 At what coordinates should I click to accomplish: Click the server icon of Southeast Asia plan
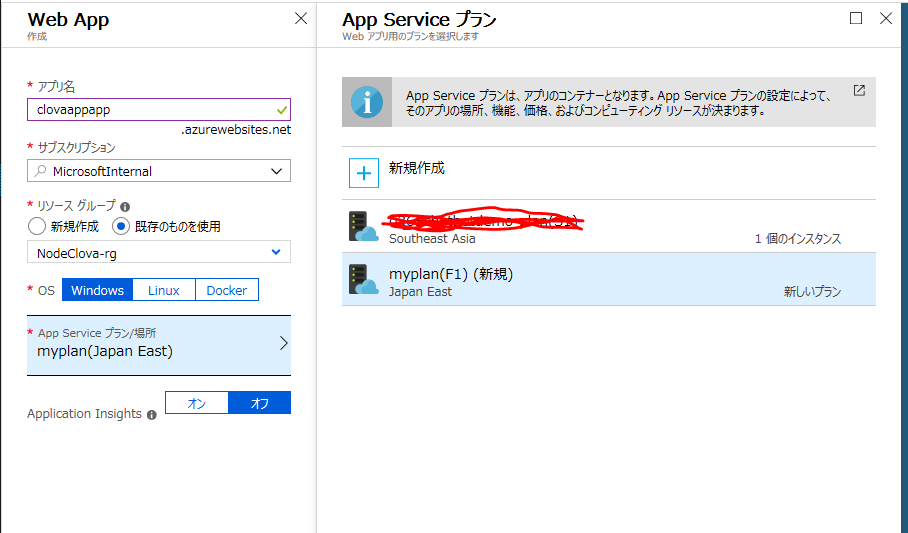(x=363, y=227)
